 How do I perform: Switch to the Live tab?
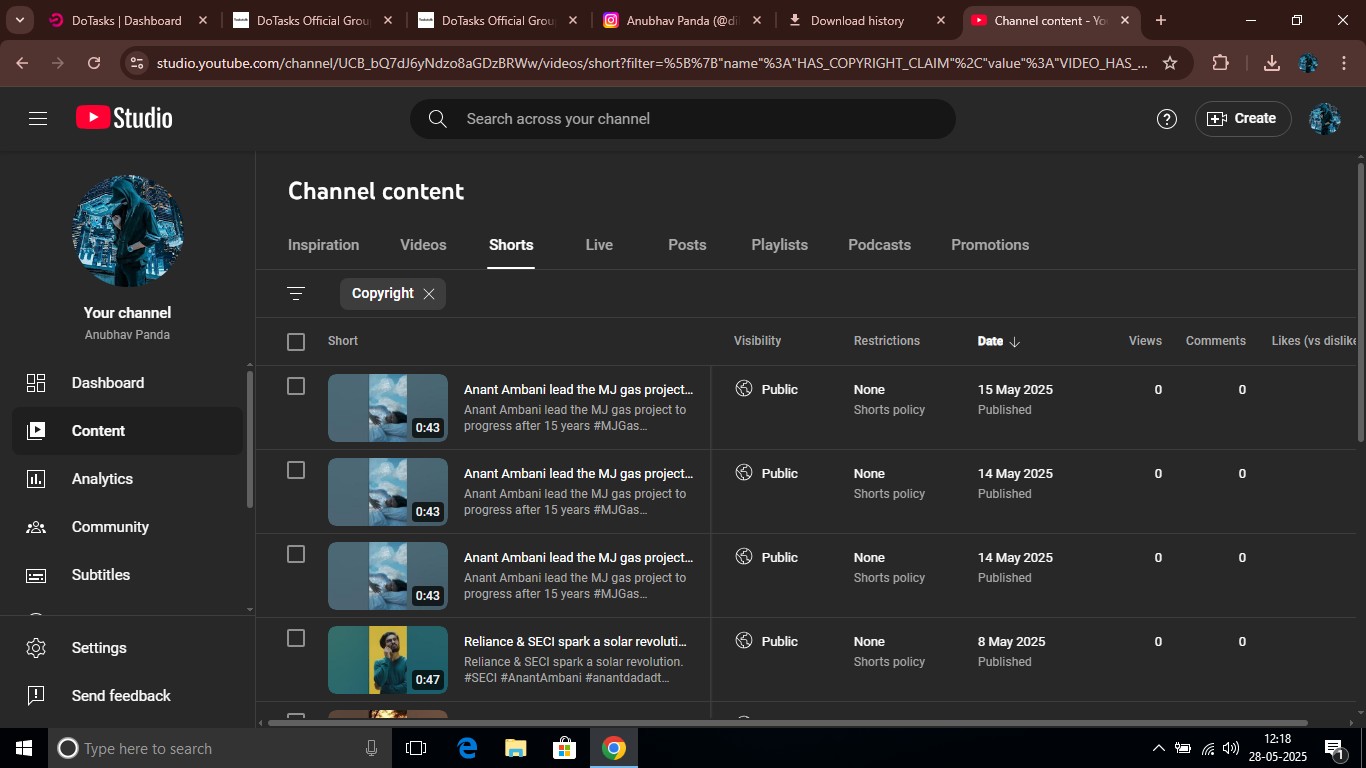click(x=599, y=245)
